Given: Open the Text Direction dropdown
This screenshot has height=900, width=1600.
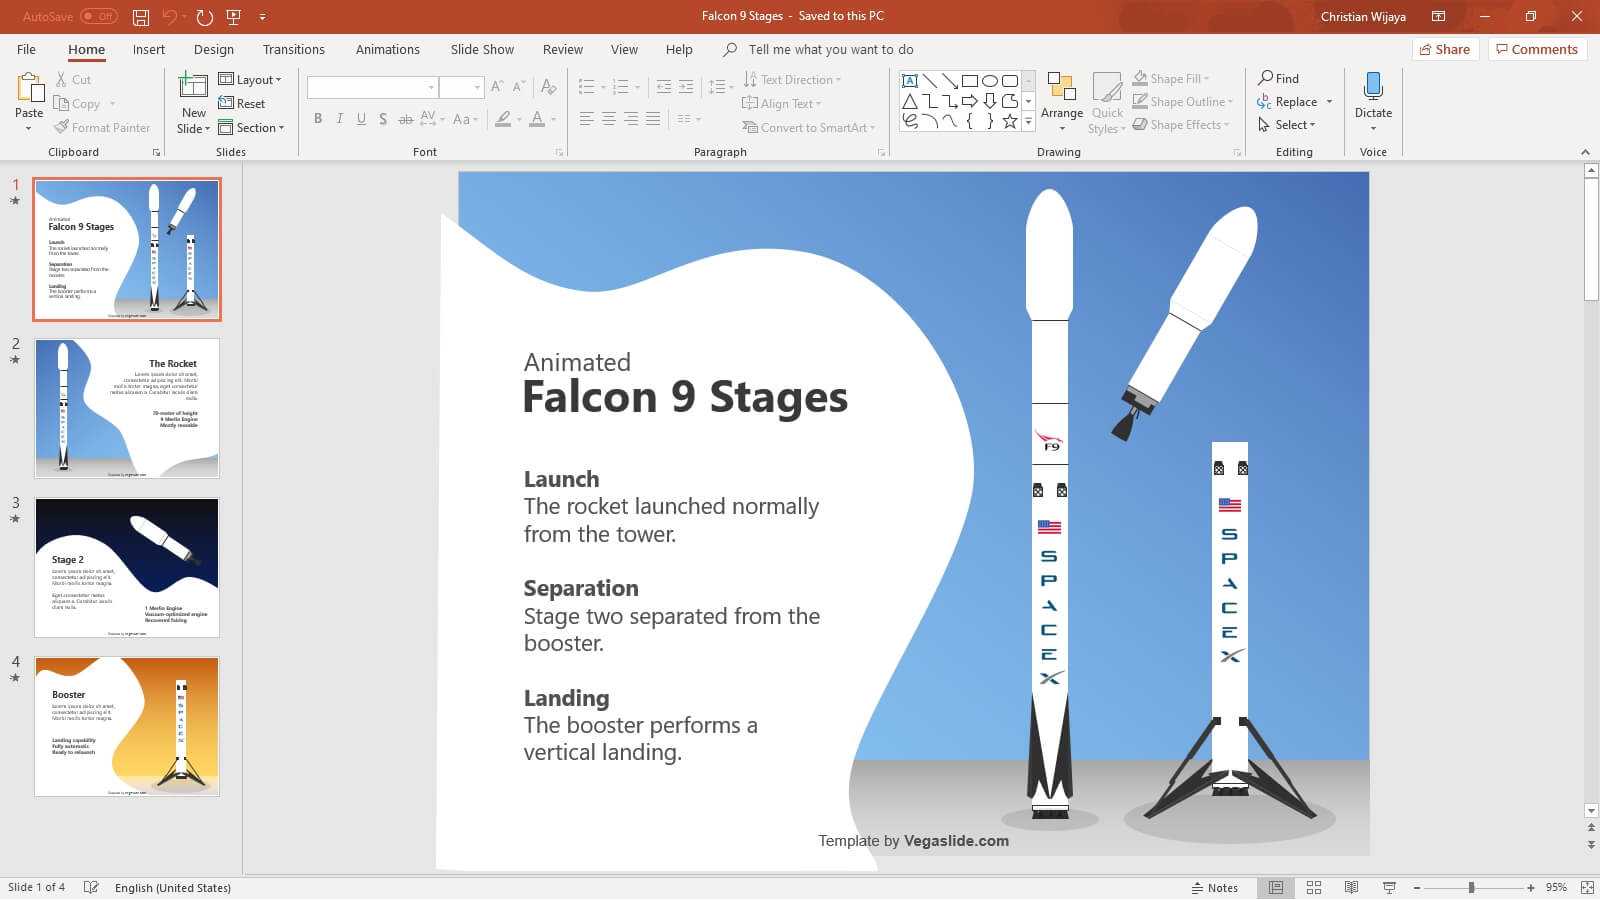Looking at the screenshot, I should 792,80.
